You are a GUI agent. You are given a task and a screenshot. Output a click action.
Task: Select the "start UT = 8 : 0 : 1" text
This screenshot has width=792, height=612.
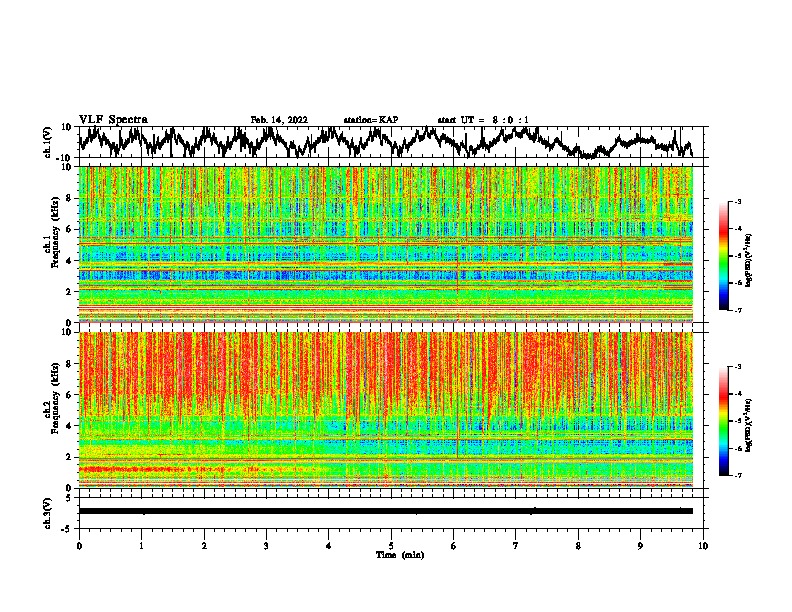coord(483,120)
